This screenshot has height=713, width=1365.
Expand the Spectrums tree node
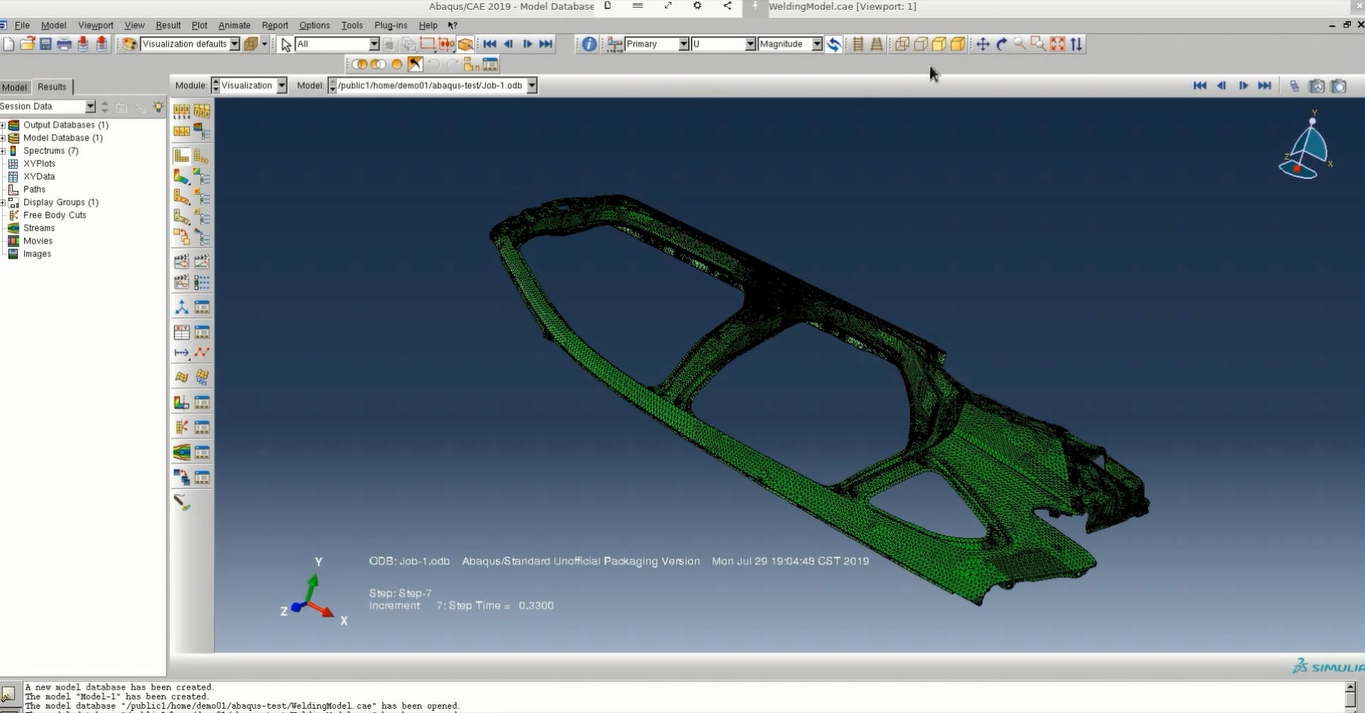[3, 151]
